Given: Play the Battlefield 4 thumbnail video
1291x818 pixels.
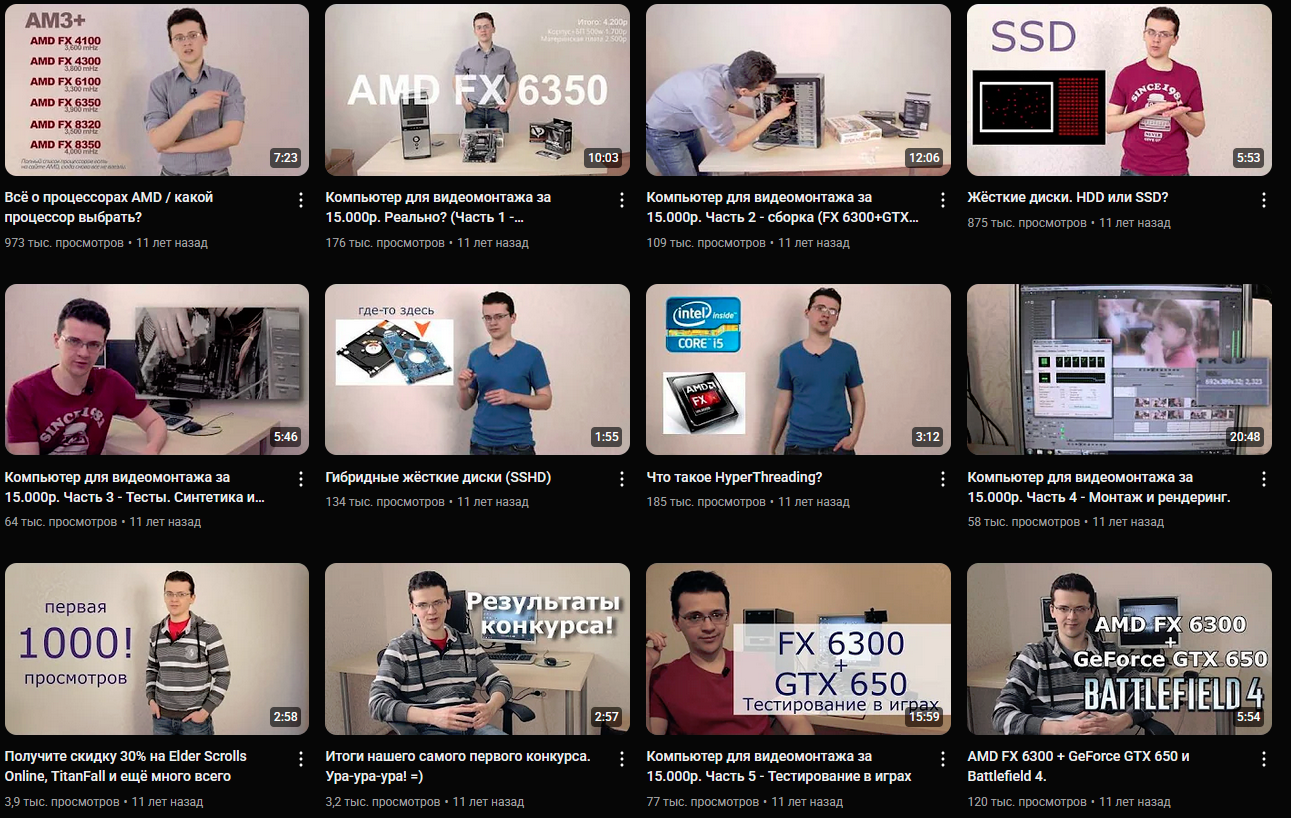Looking at the screenshot, I should [x=1120, y=648].
